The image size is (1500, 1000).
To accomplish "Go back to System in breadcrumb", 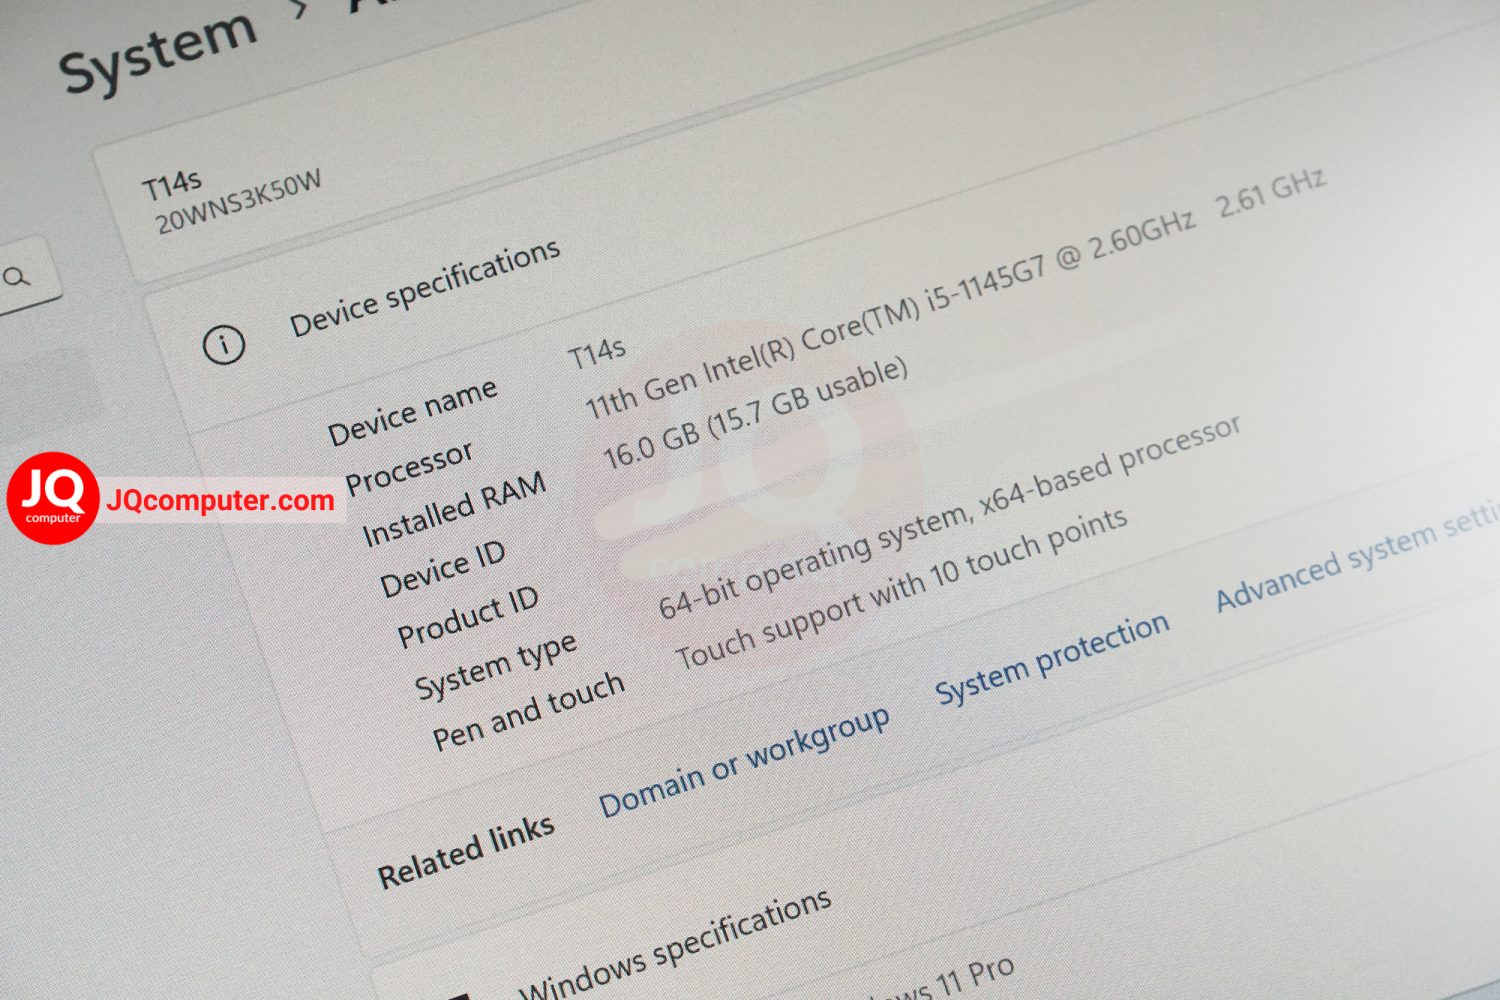I will [x=158, y=51].
